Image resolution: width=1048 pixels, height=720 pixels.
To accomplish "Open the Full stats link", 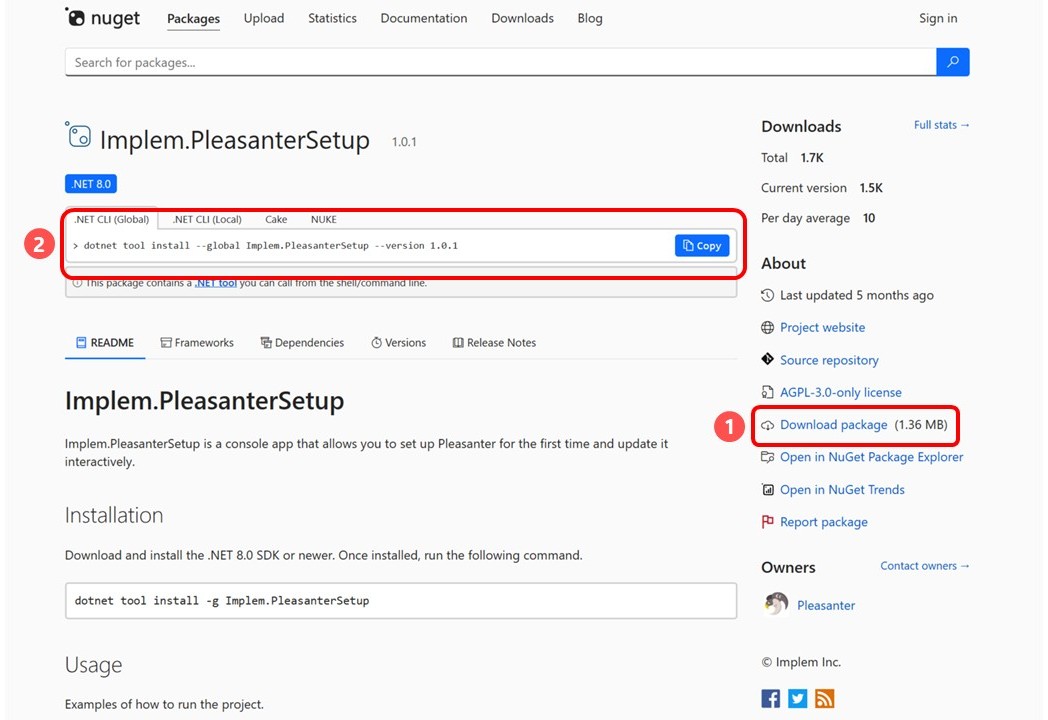I will [941, 125].
